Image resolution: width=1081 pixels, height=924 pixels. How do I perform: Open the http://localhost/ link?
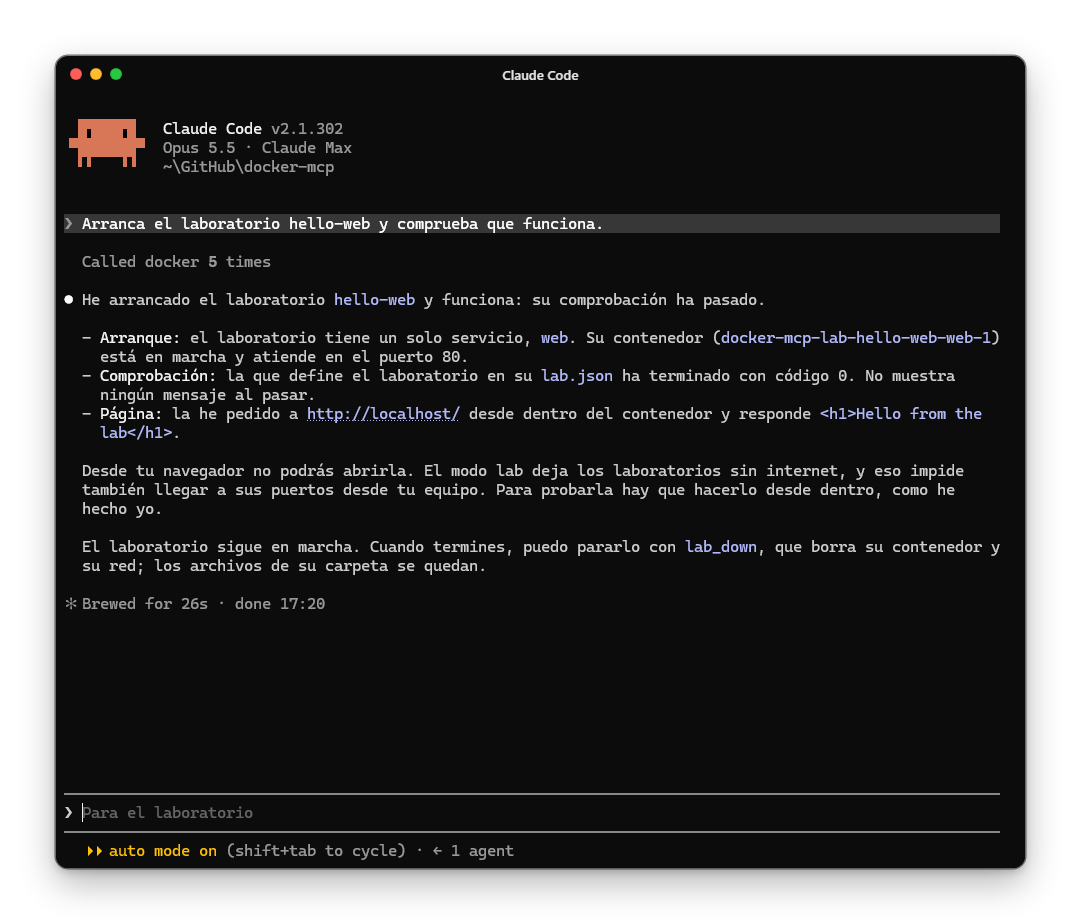[x=383, y=414]
